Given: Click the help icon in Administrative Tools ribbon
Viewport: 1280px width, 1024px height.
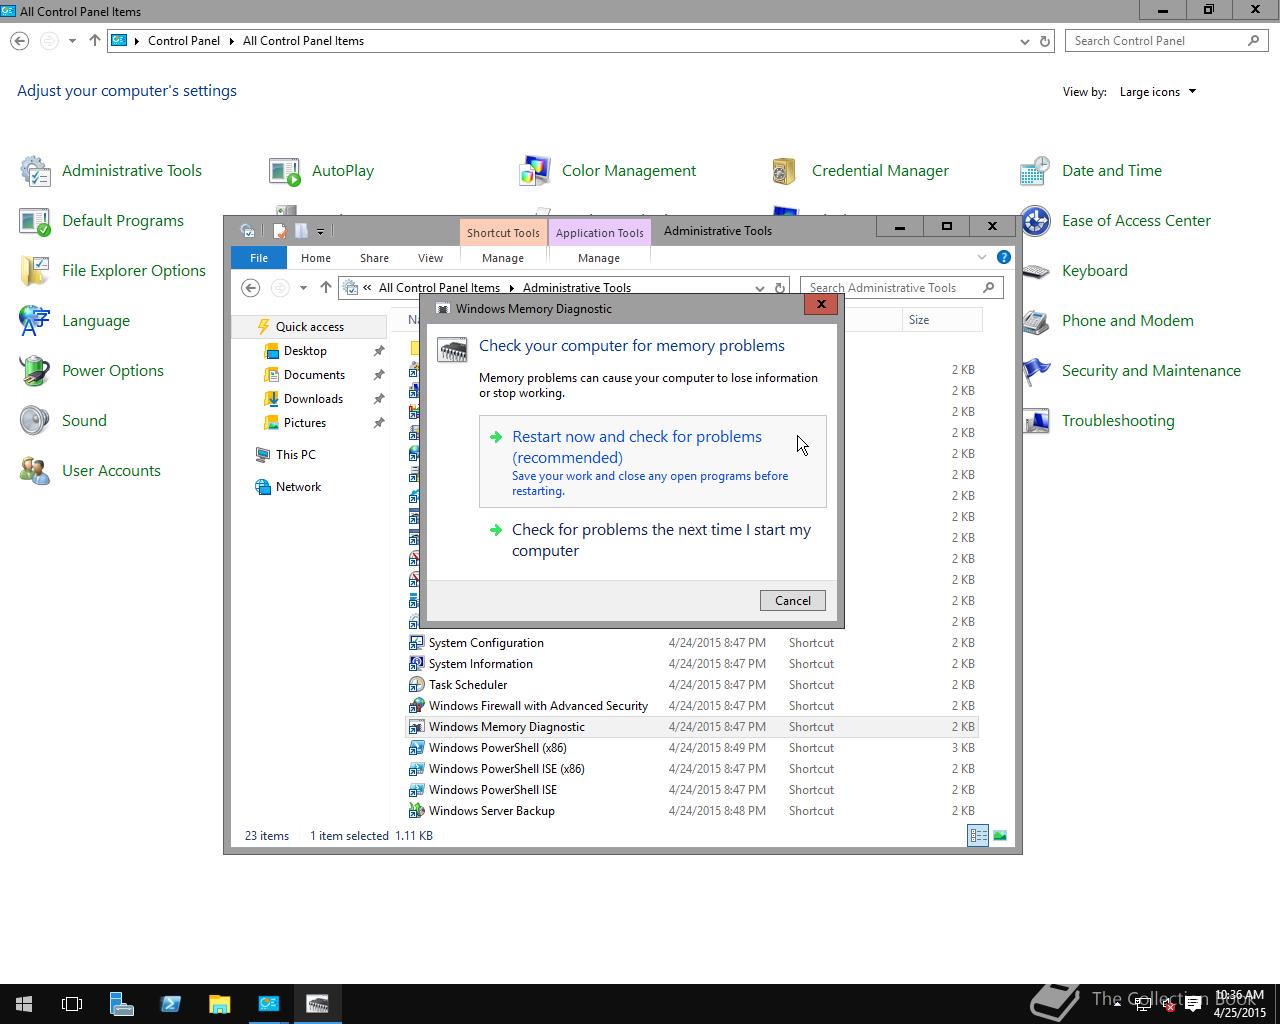Looking at the screenshot, I should [1003, 257].
